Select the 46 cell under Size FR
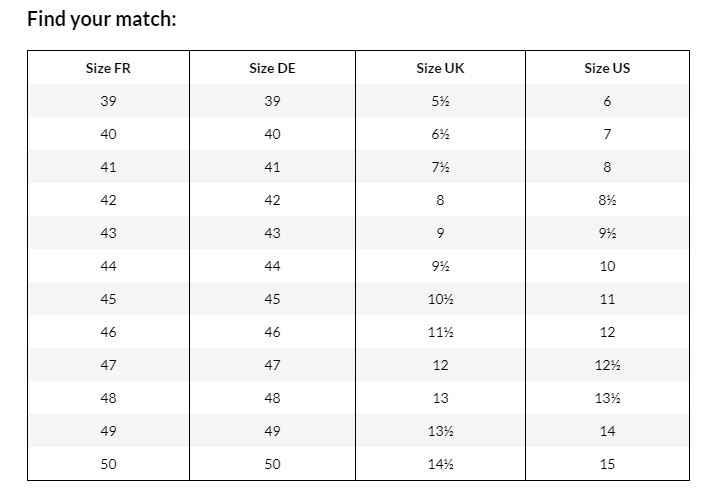Viewport: 702px width, 497px height. tap(108, 332)
